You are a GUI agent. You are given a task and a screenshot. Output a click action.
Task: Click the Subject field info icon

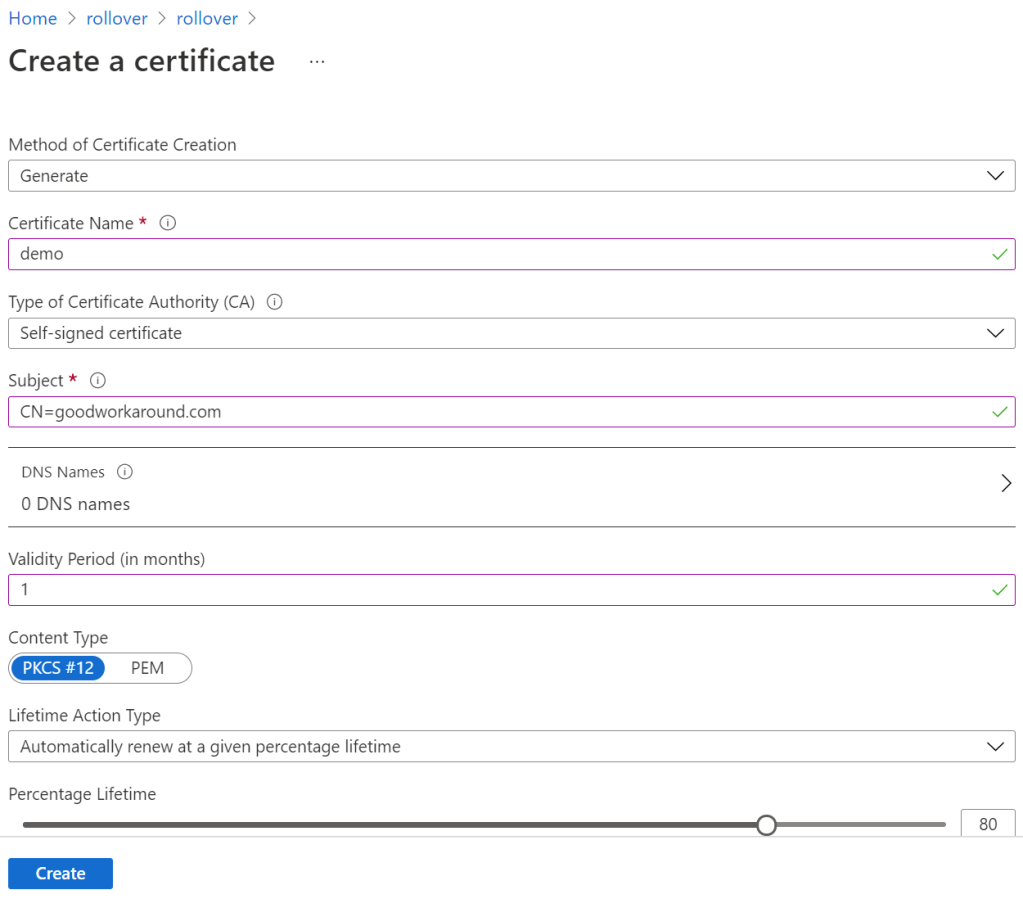click(x=98, y=380)
